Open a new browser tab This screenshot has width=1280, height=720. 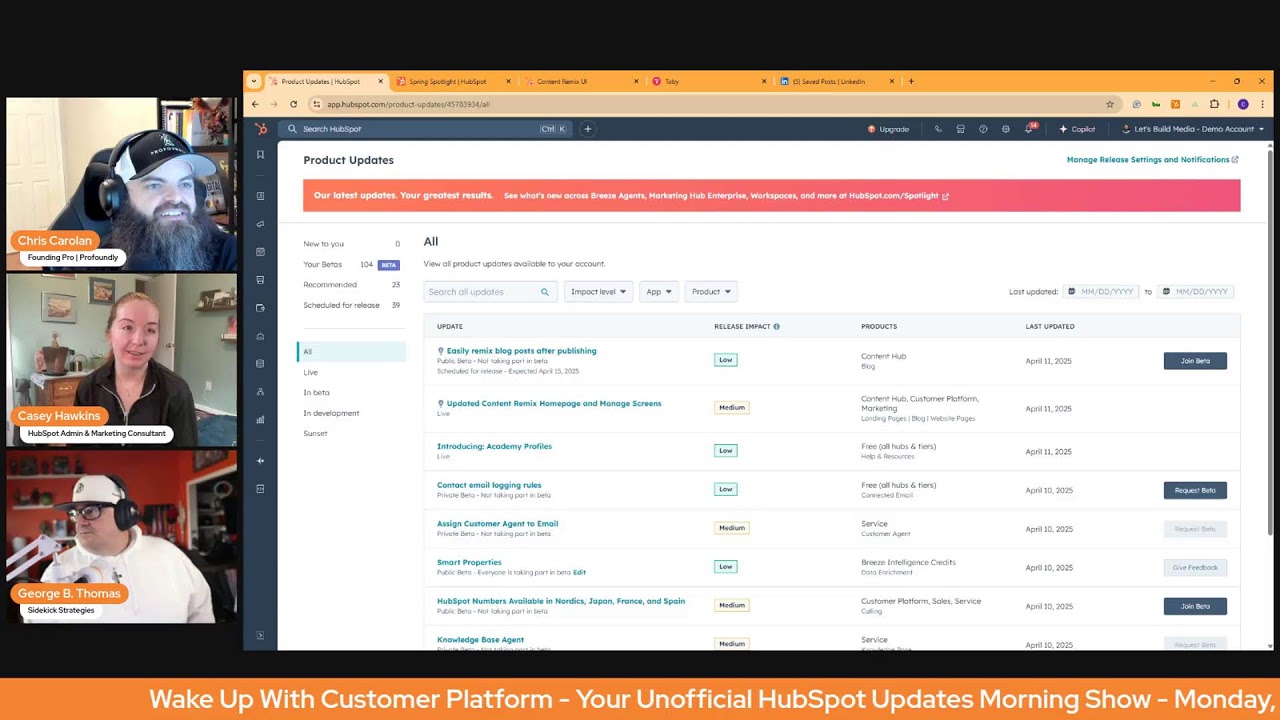tap(911, 81)
